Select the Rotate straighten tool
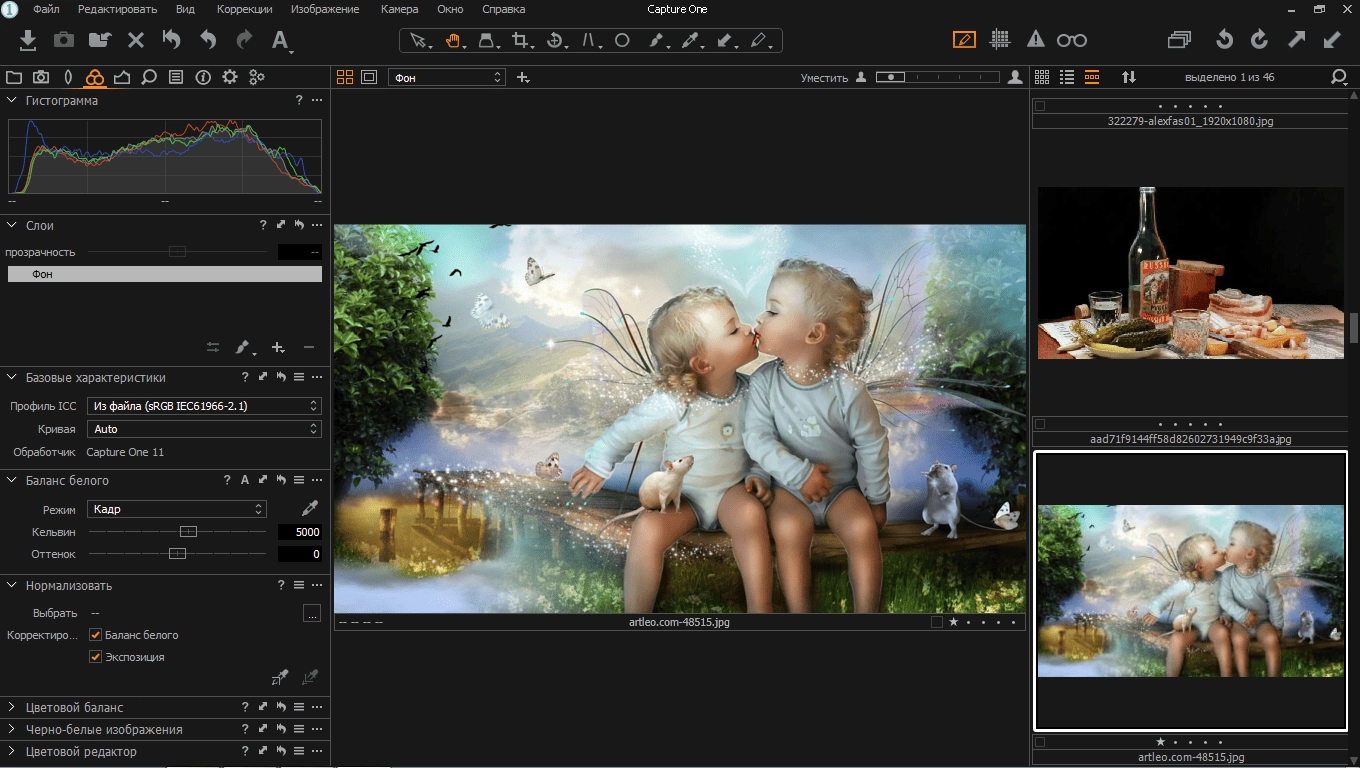 coord(555,41)
